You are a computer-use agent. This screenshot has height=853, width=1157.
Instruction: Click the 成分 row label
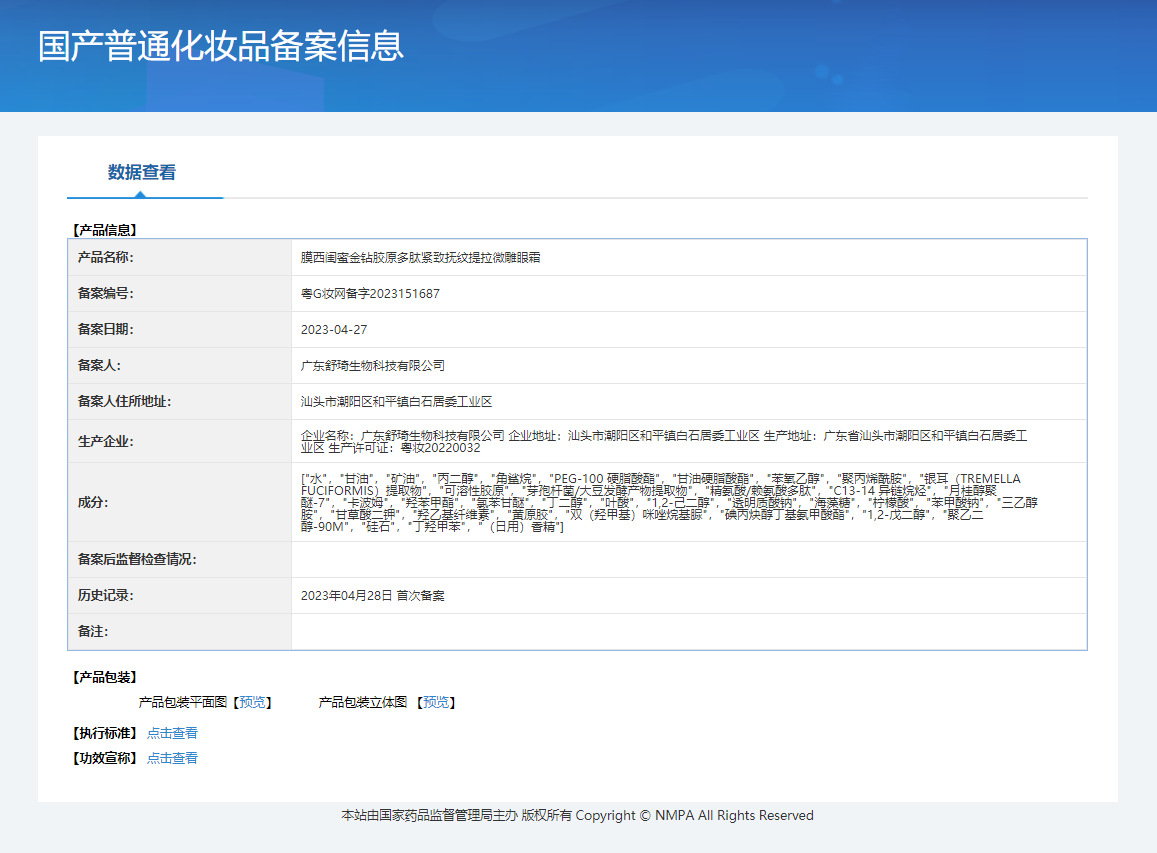pos(92,502)
